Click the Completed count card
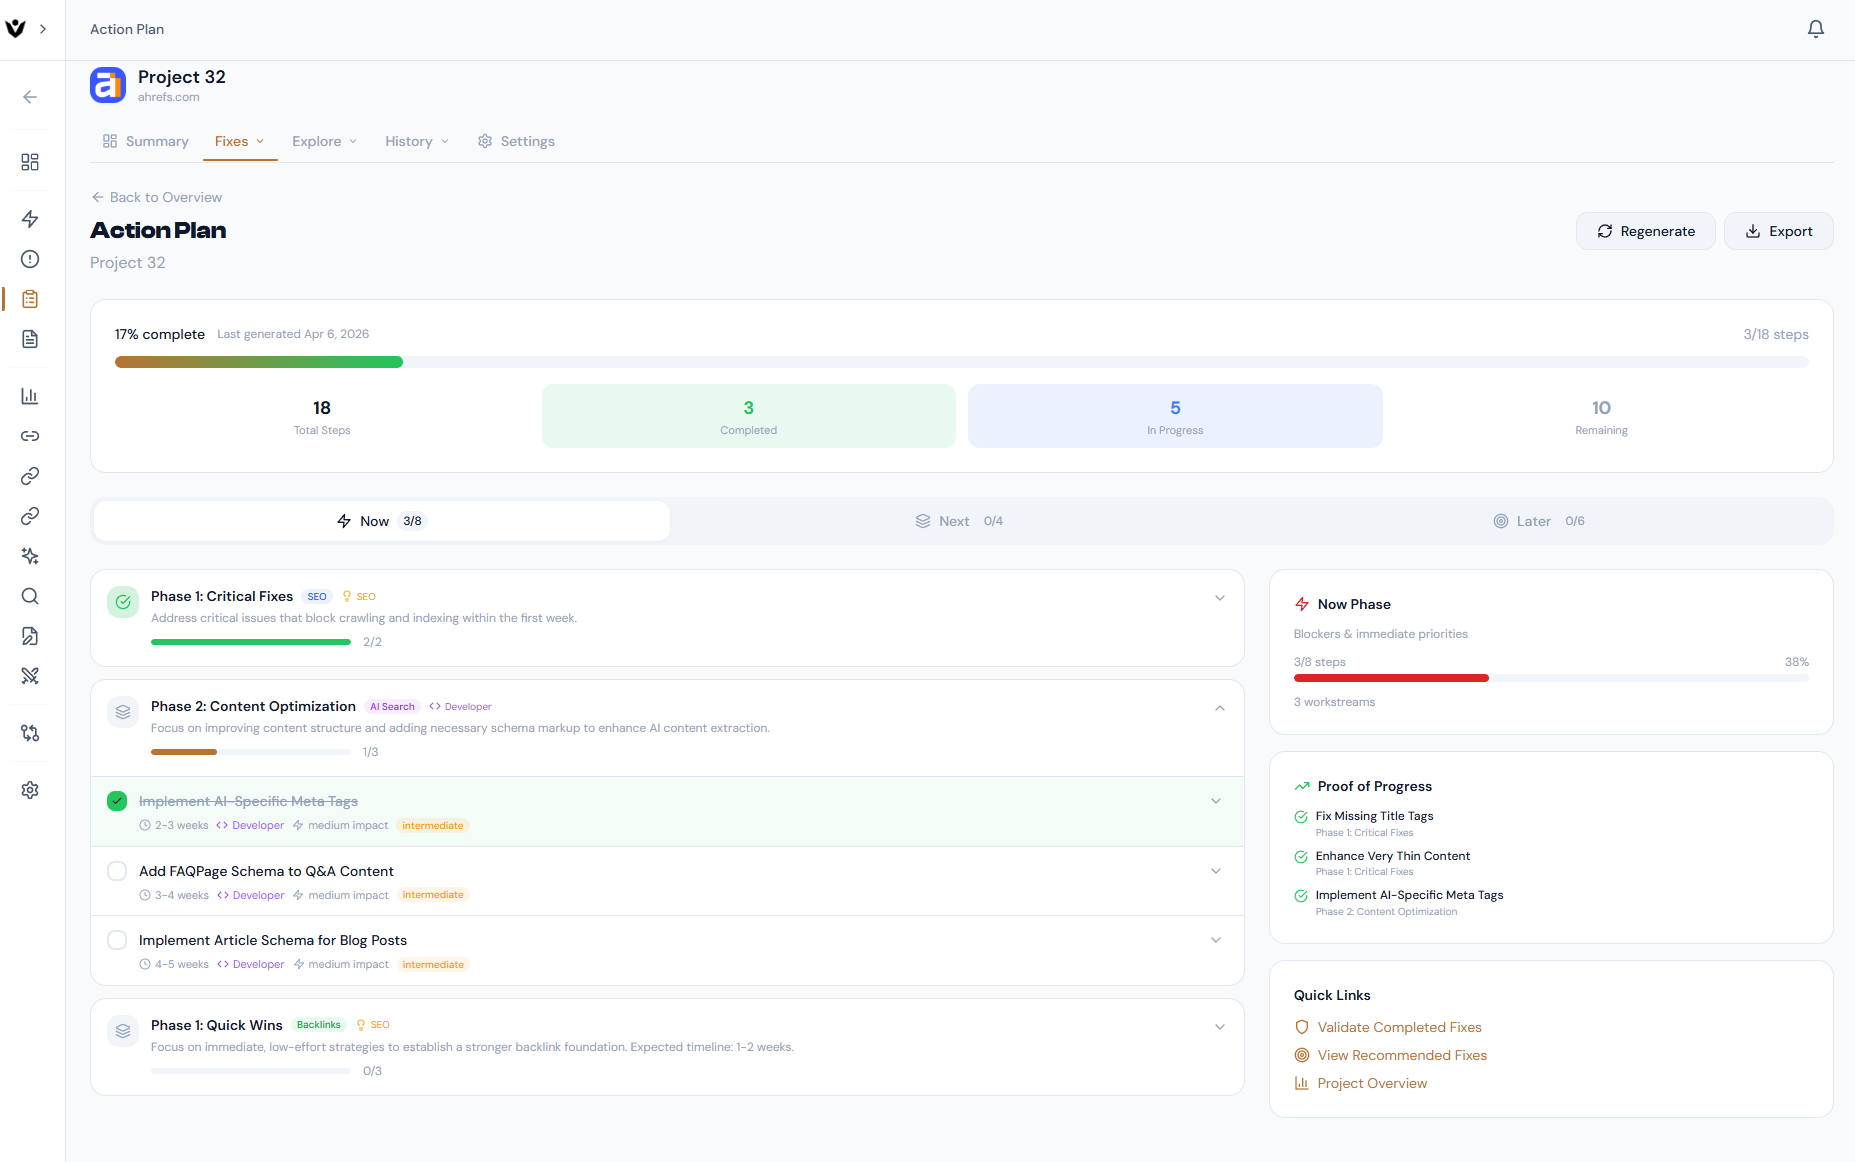Image resolution: width=1855 pixels, height=1162 pixels. click(x=749, y=416)
